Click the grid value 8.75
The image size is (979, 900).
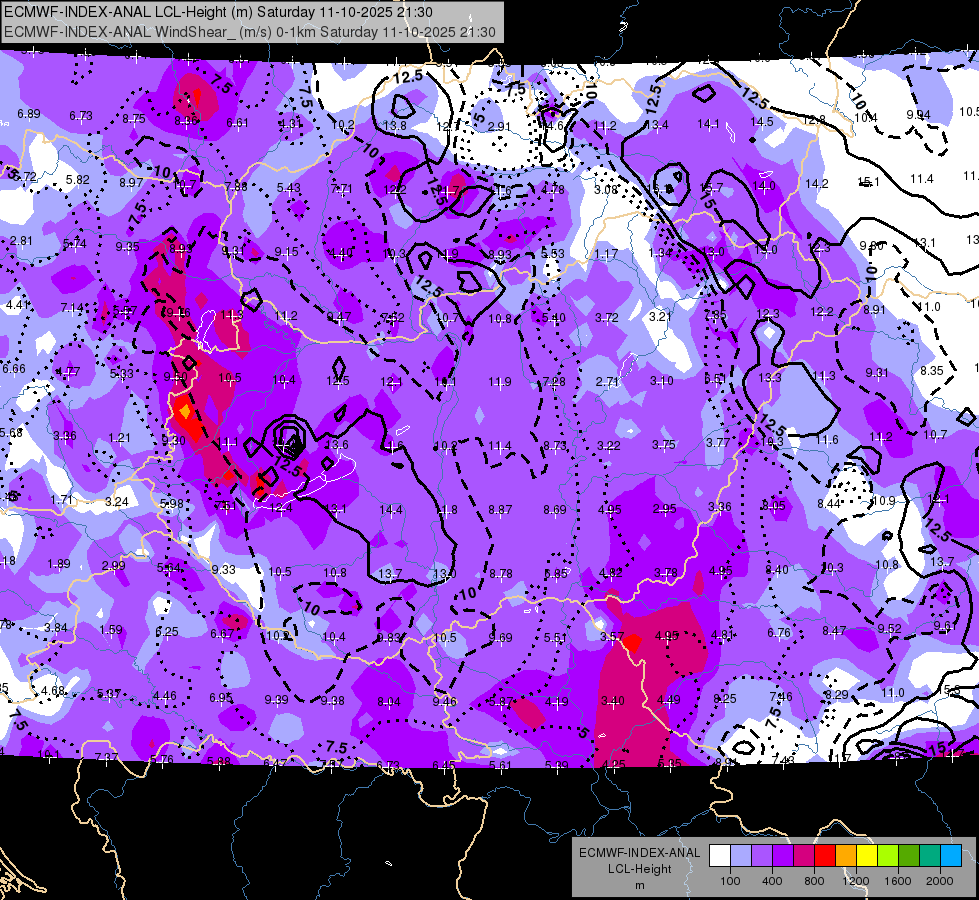coord(134,118)
